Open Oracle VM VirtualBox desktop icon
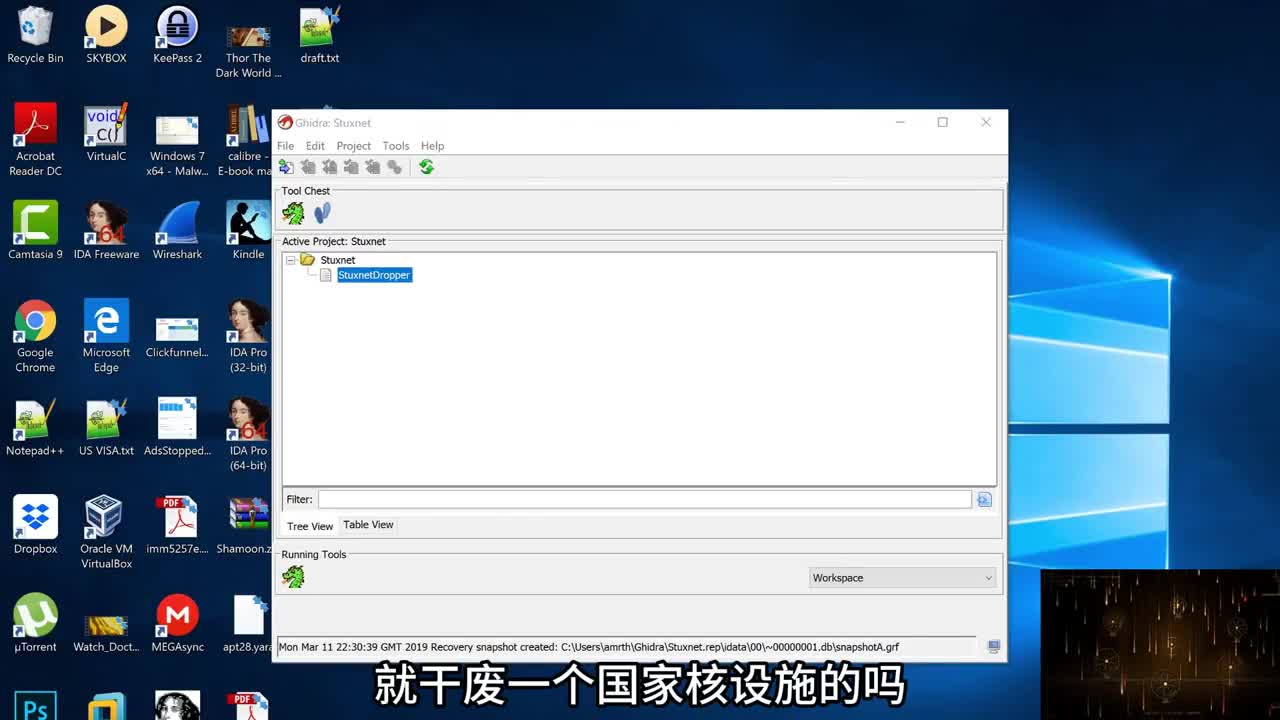The height and width of the screenshot is (720, 1280). (106, 532)
